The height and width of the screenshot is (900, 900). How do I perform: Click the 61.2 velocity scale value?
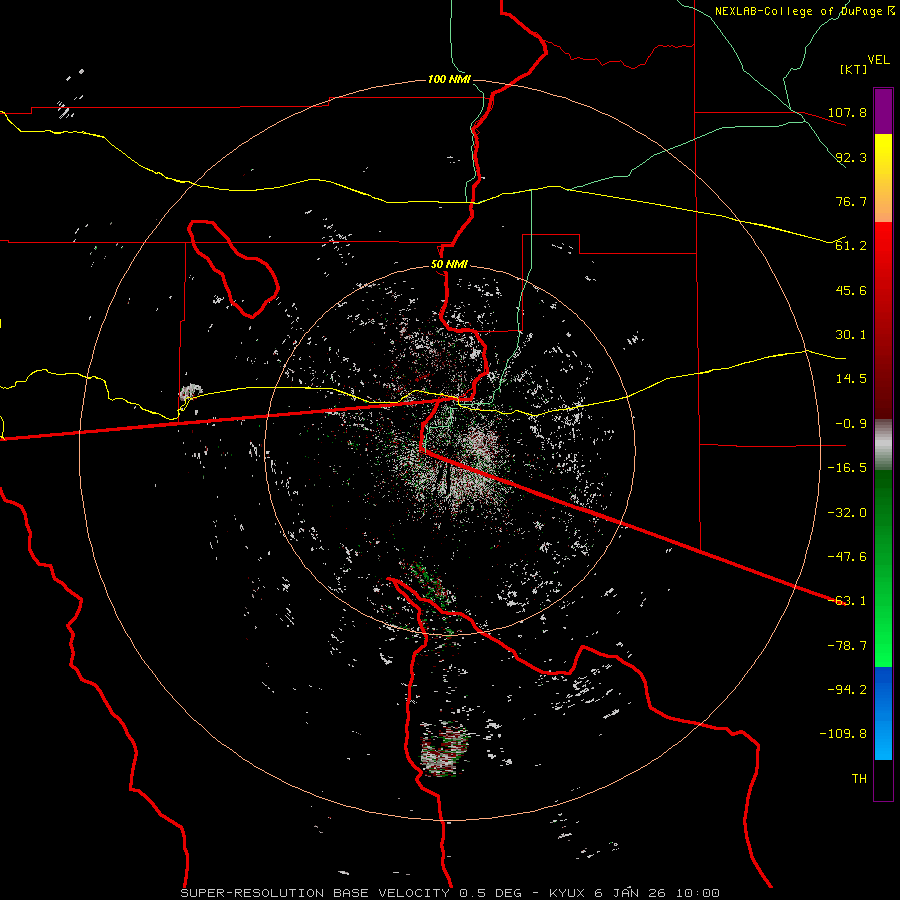pyautogui.click(x=851, y=246)
